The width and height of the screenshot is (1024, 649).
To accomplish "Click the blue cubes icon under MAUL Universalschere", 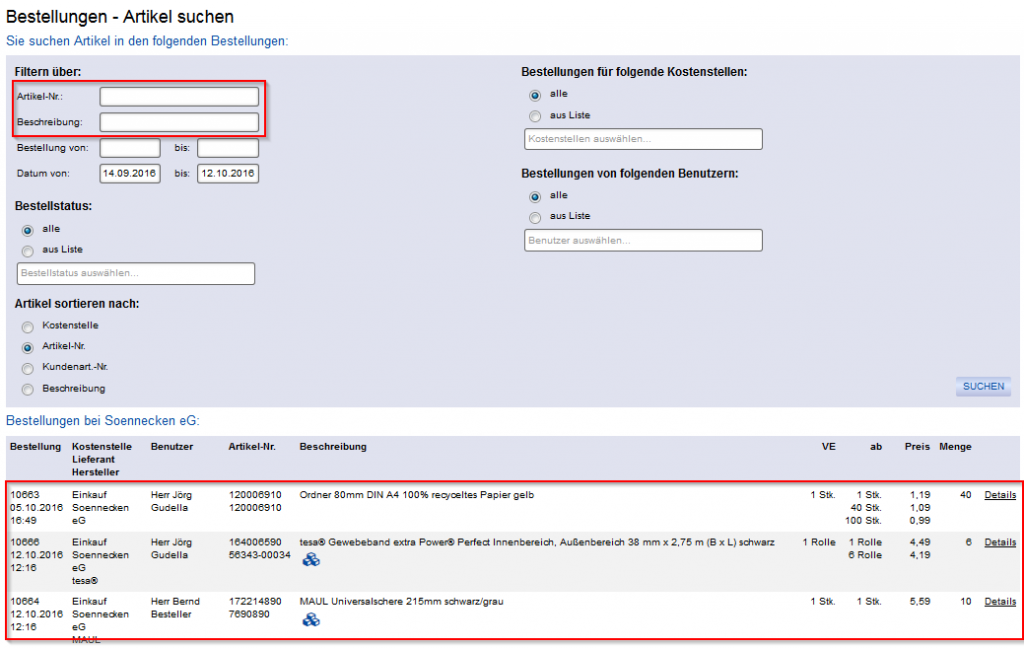I will 311,619.
